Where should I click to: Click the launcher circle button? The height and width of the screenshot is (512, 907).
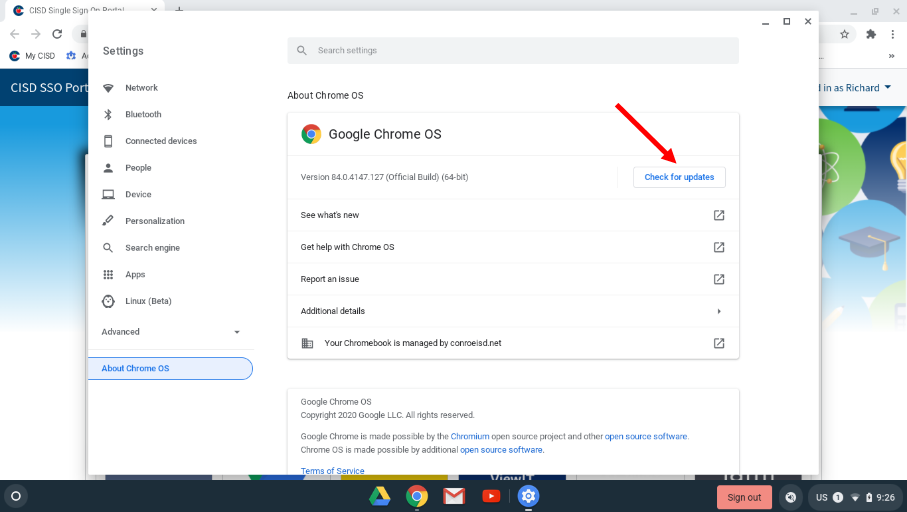click(x=15, y=496)
